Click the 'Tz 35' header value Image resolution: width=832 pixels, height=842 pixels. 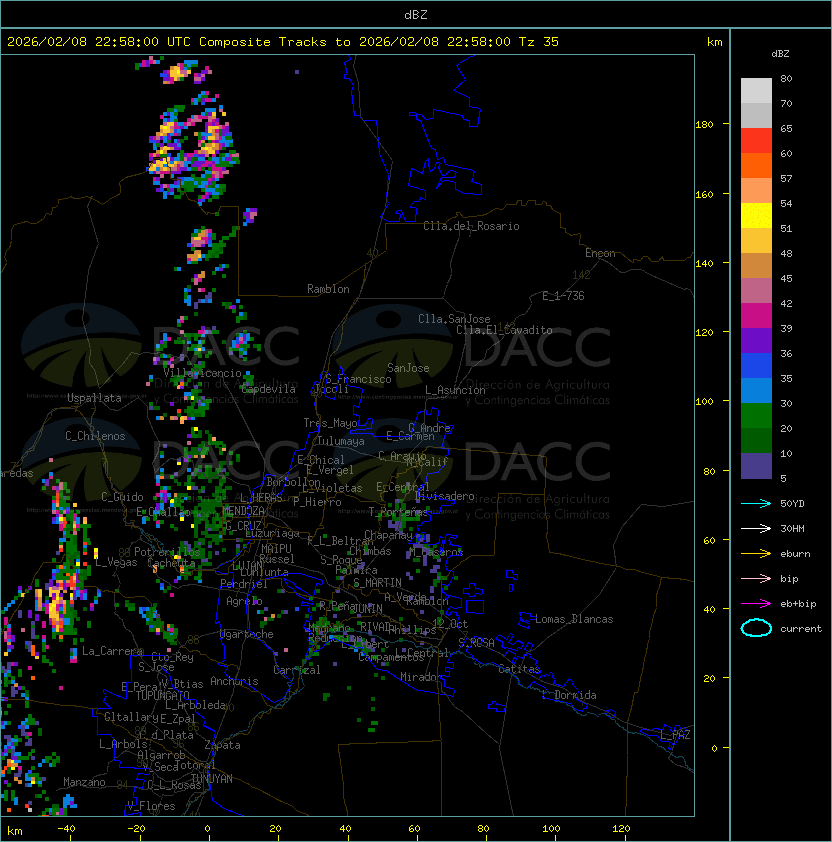click(x=539, y=42)
